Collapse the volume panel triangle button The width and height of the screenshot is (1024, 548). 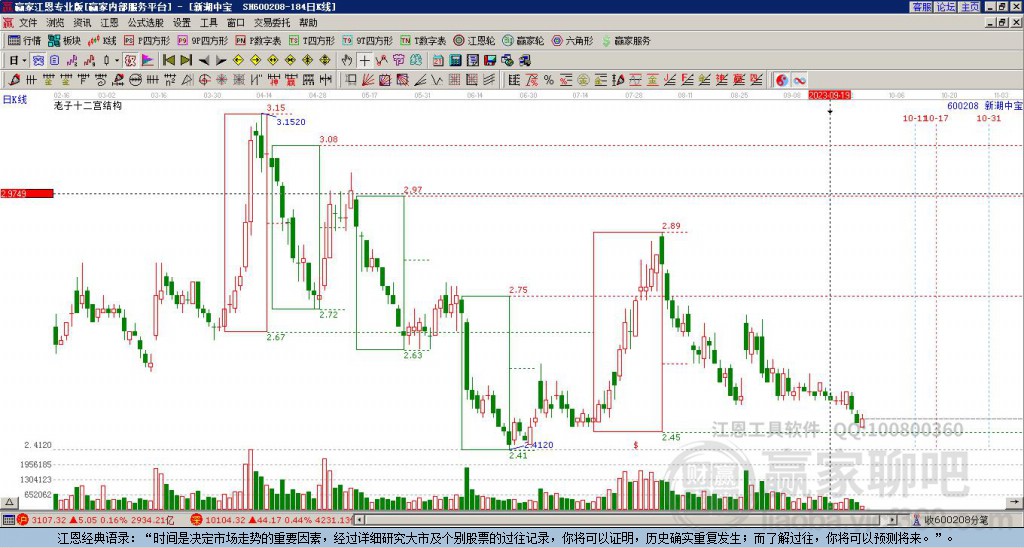tap(9, 502)
